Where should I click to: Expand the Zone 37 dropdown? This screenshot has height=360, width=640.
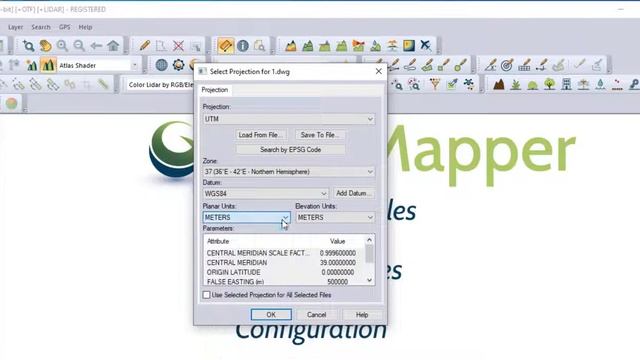tap(289, 172)
